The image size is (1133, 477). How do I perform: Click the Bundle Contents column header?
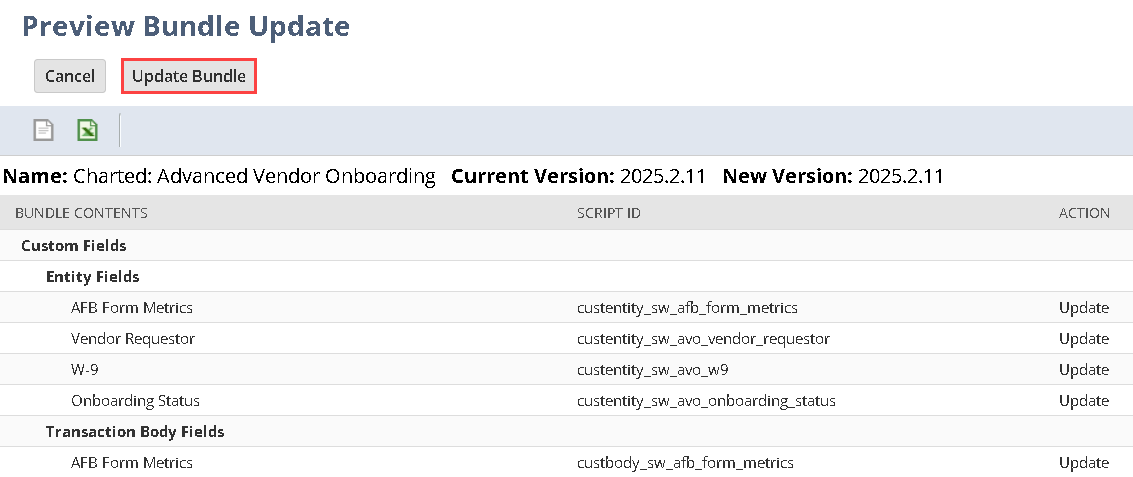(82, 213)
